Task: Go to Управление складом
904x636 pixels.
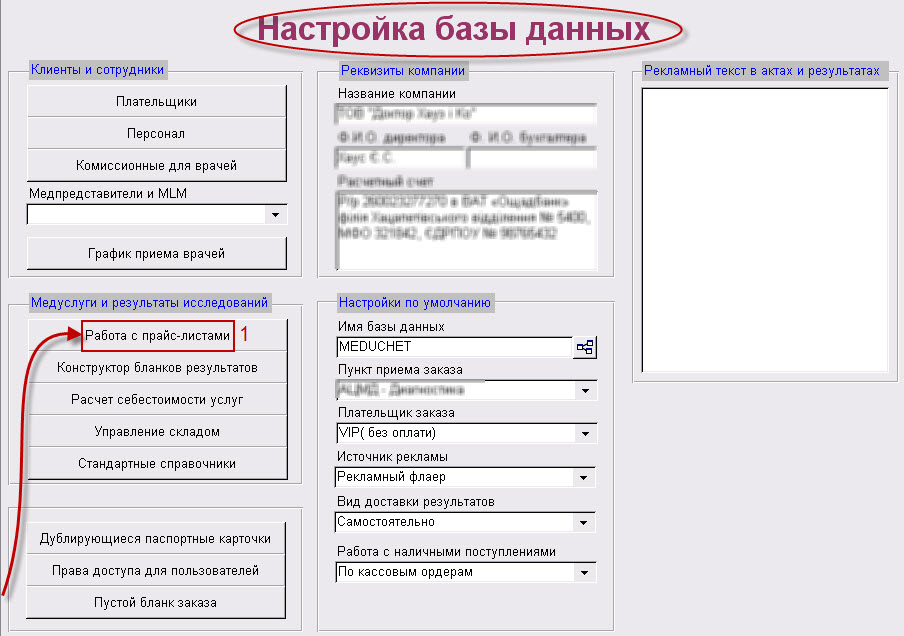Action: (x=157, y=431)
